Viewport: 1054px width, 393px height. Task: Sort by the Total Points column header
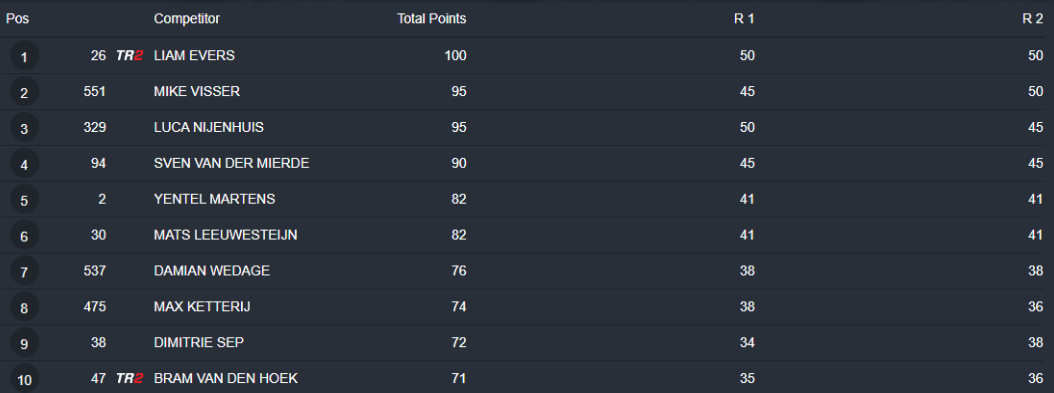click(432, 19)
